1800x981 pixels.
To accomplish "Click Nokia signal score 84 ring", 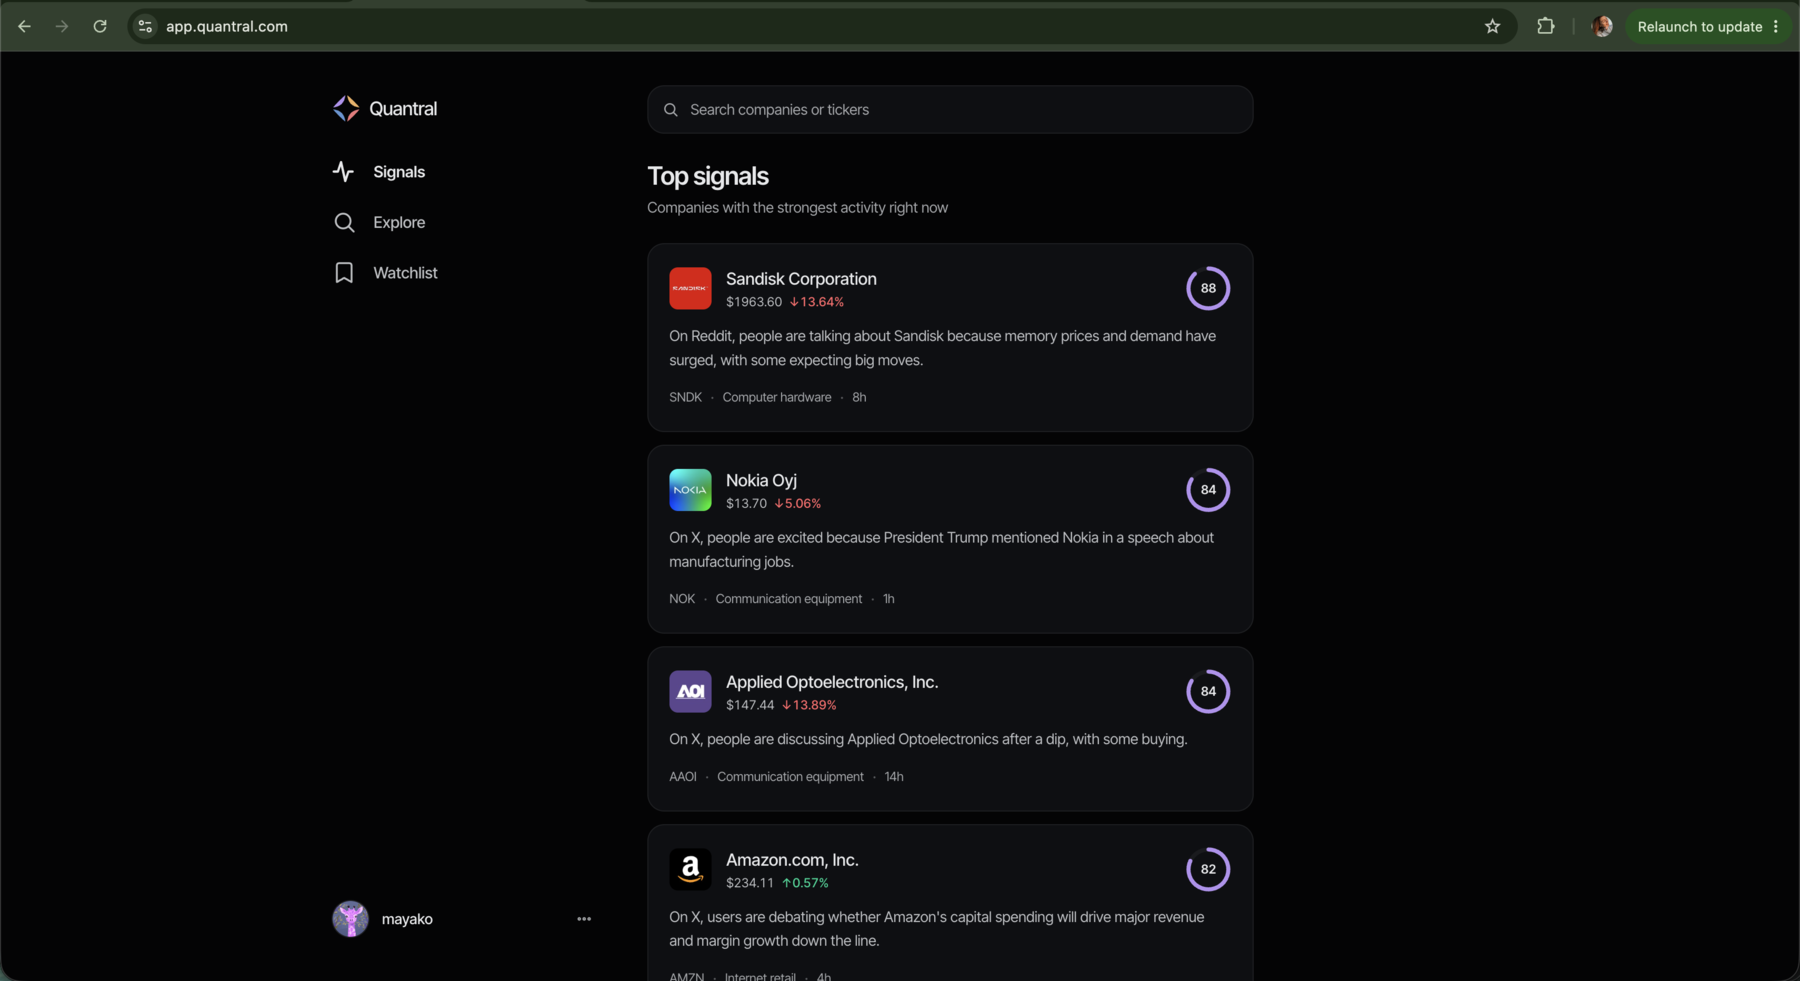I will pos(1208,490).
